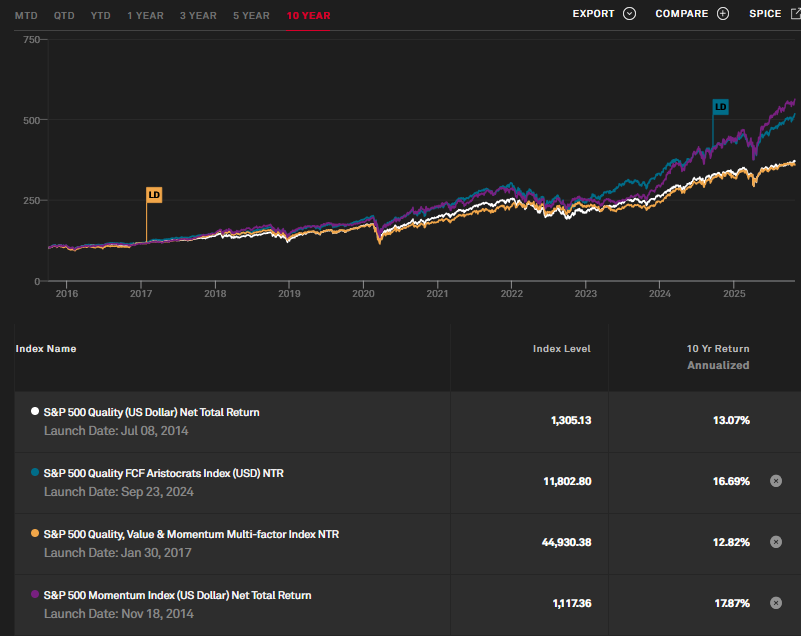The height and width of the screenshot is (636, 801).
Task: Click teal color dot for FCF Aristocrats
Action: (35, 472)
